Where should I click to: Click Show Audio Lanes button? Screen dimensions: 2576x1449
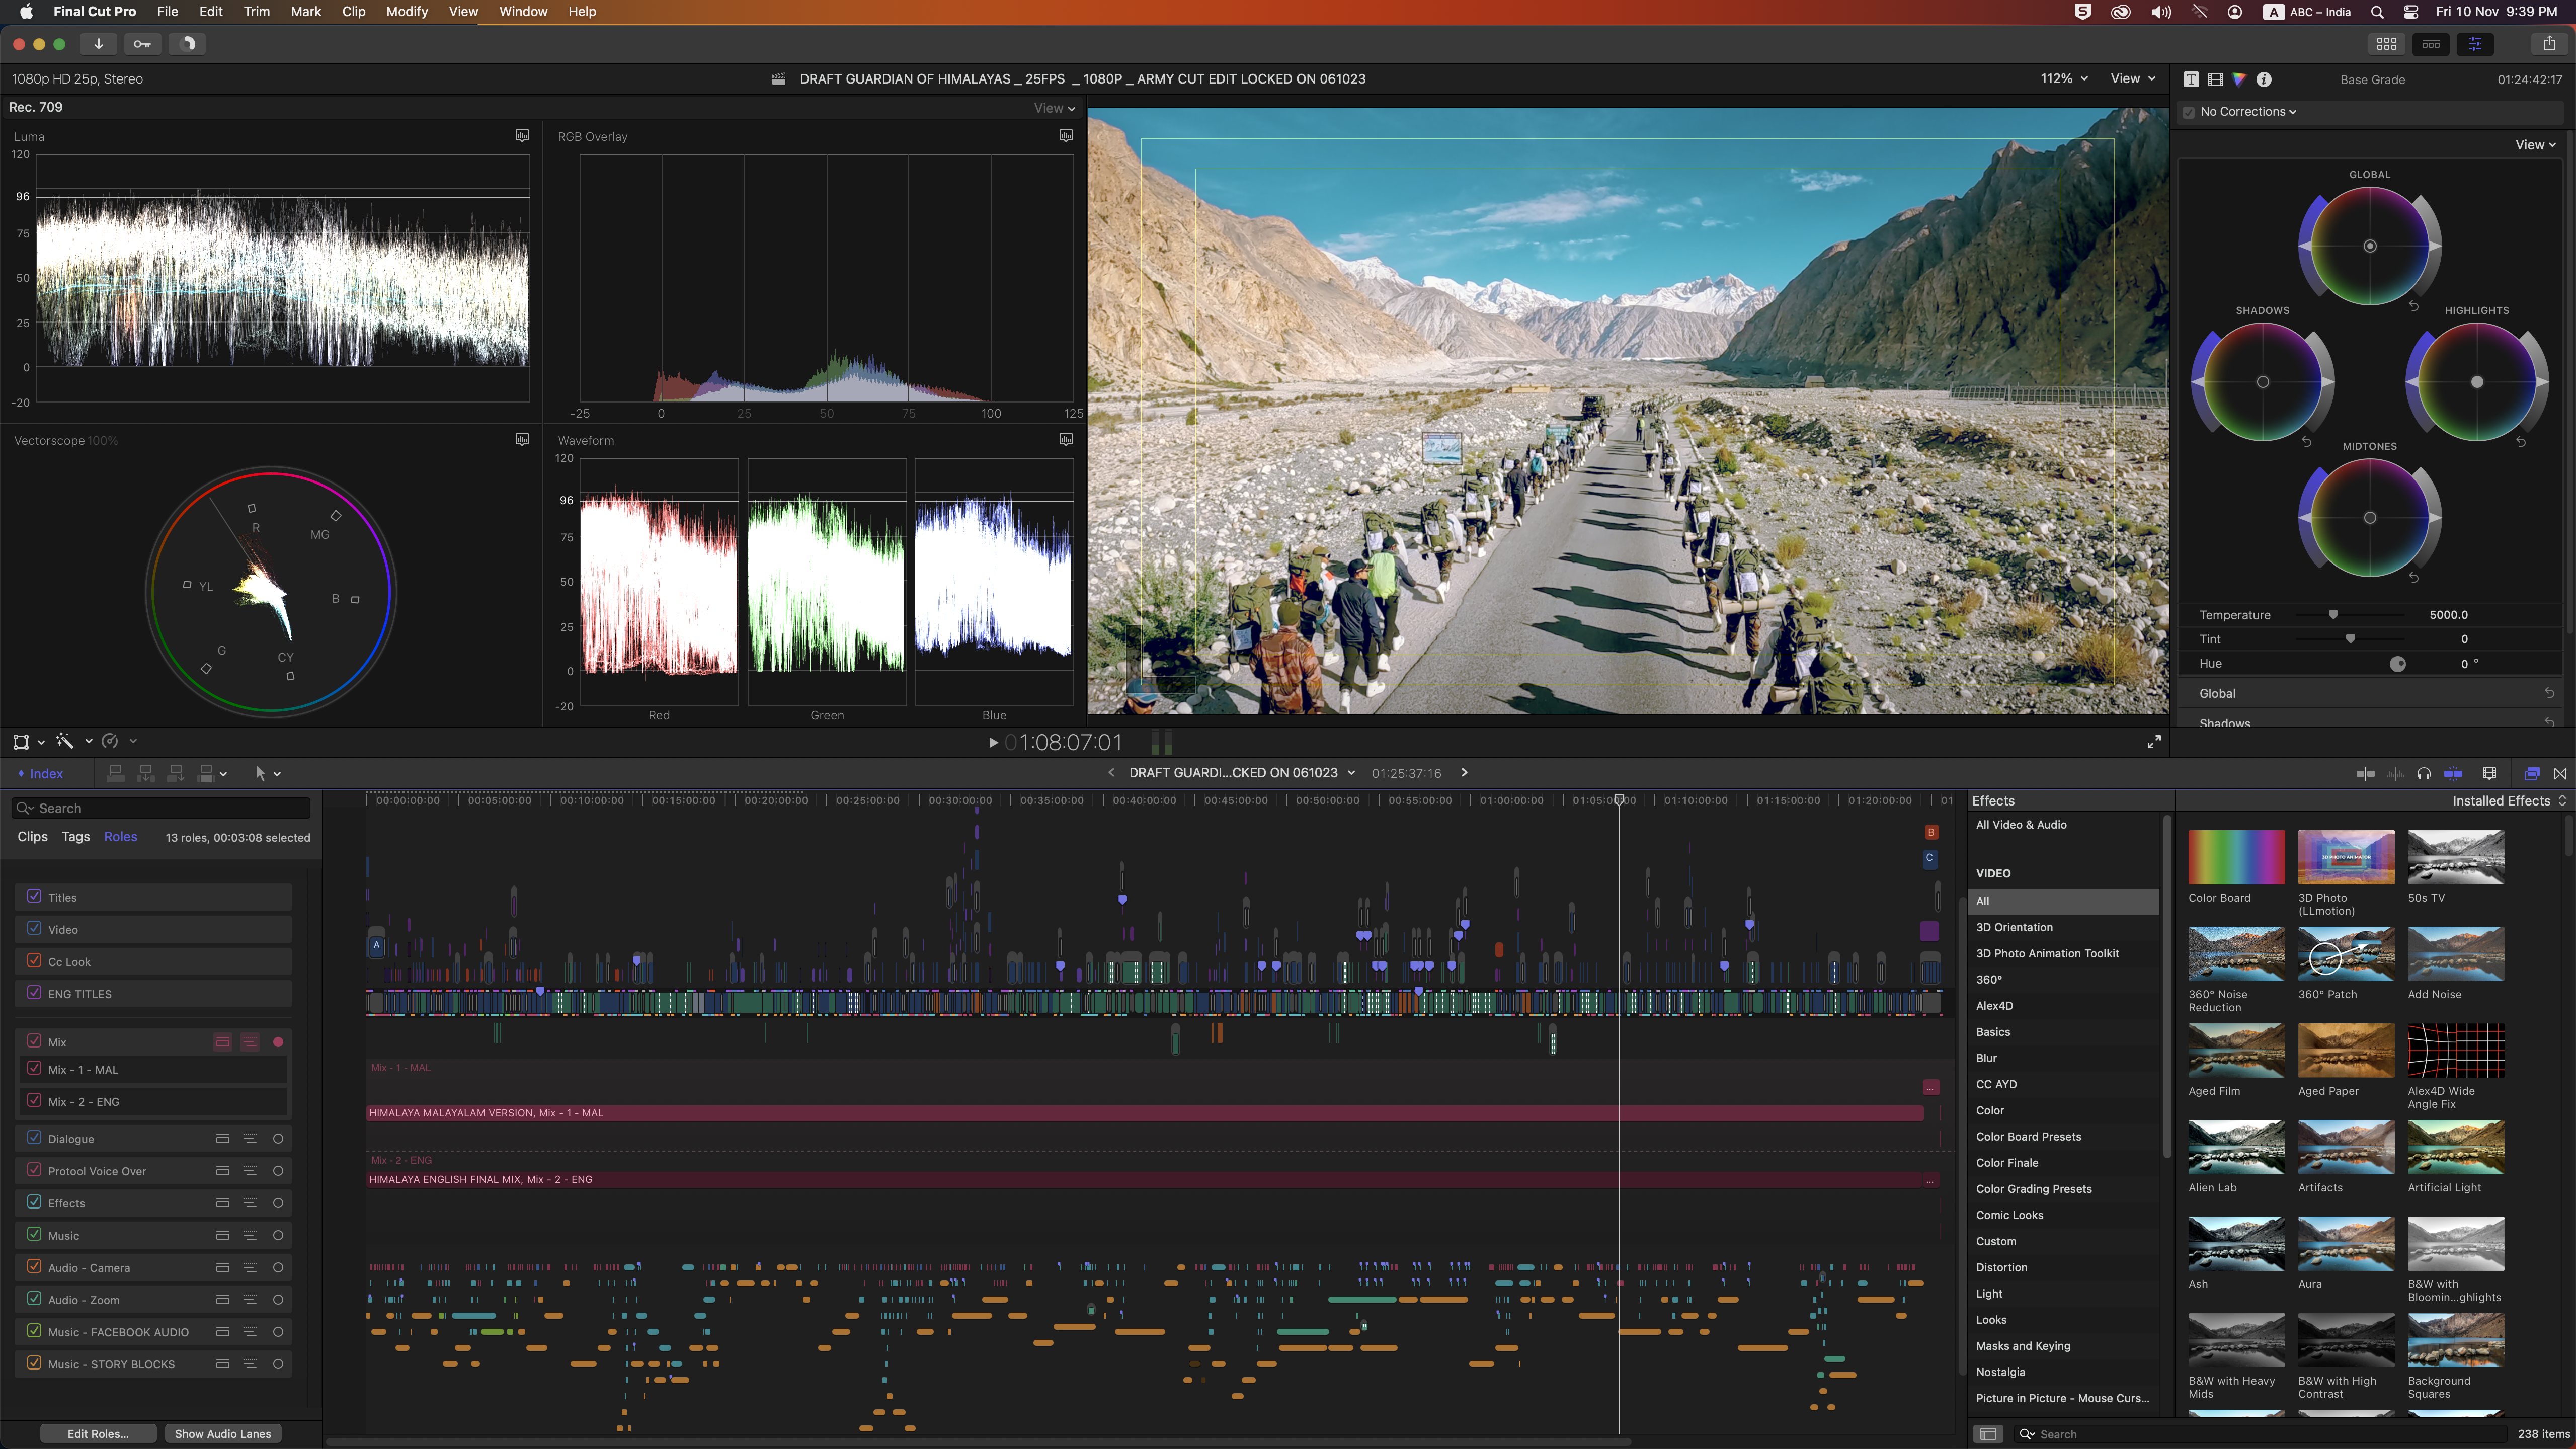pyautogui.click(x=222, y=1433)
